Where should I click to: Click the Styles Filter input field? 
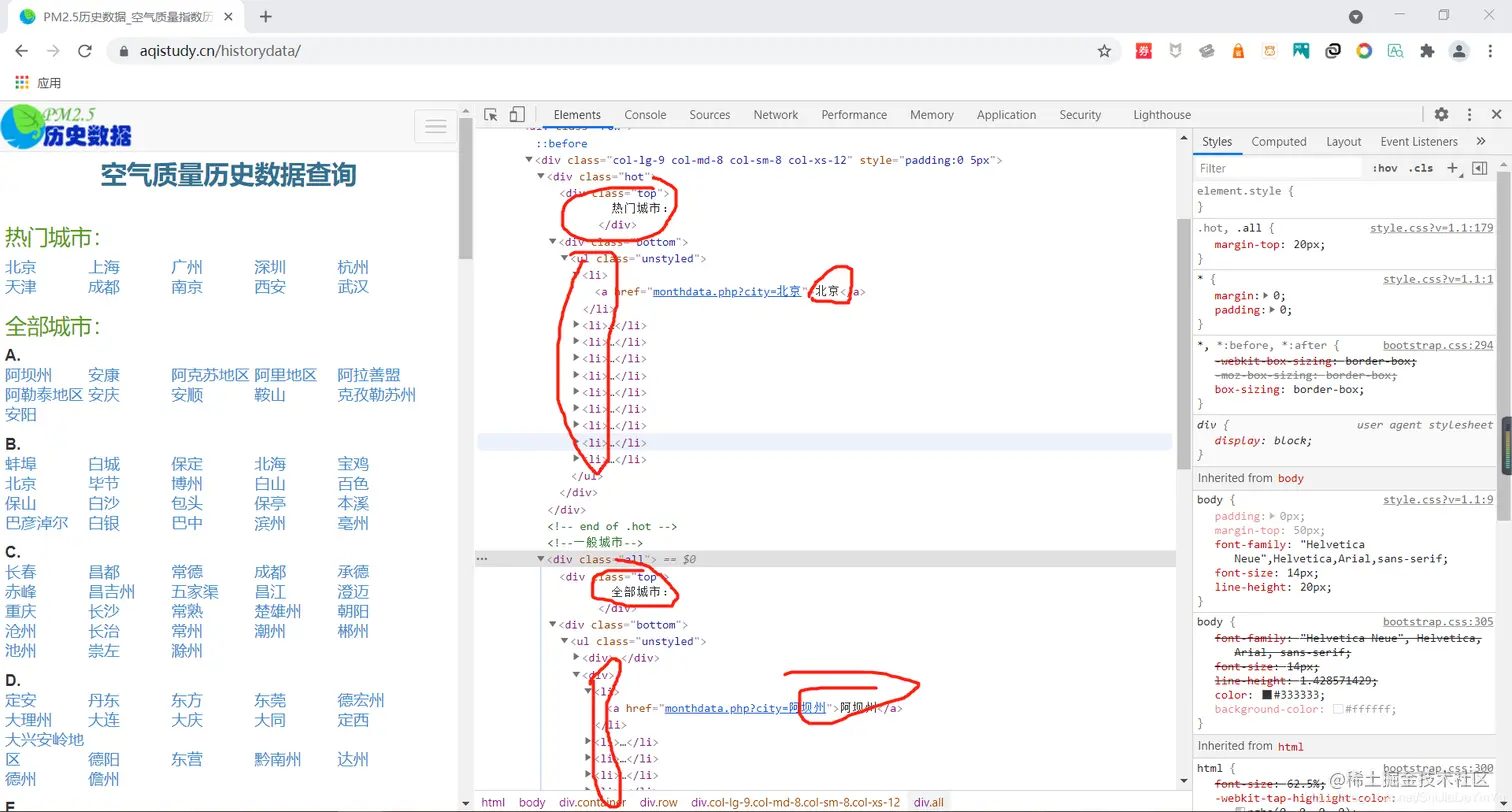(x=1280, y=168)
